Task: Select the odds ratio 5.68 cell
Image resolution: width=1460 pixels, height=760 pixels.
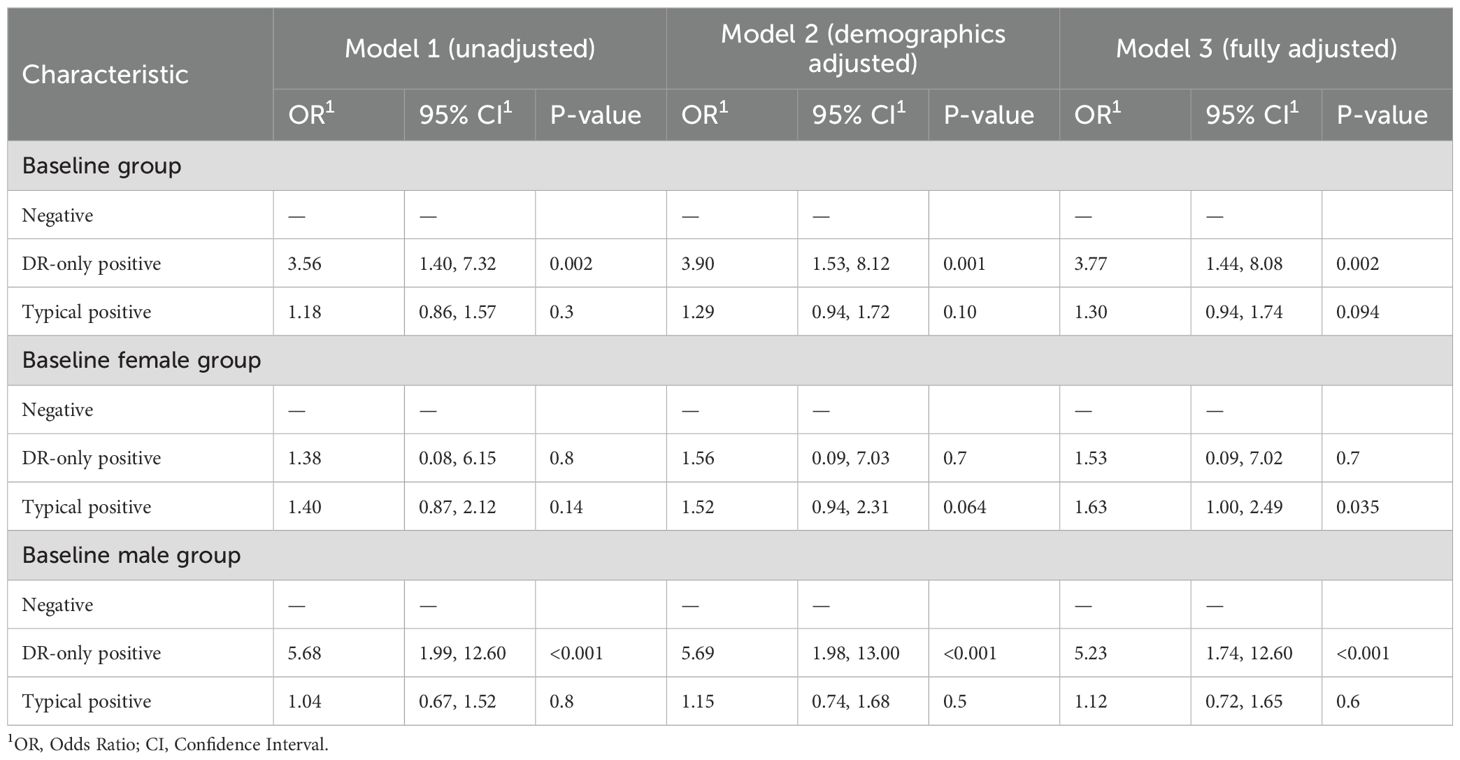Action: [298, 653]
